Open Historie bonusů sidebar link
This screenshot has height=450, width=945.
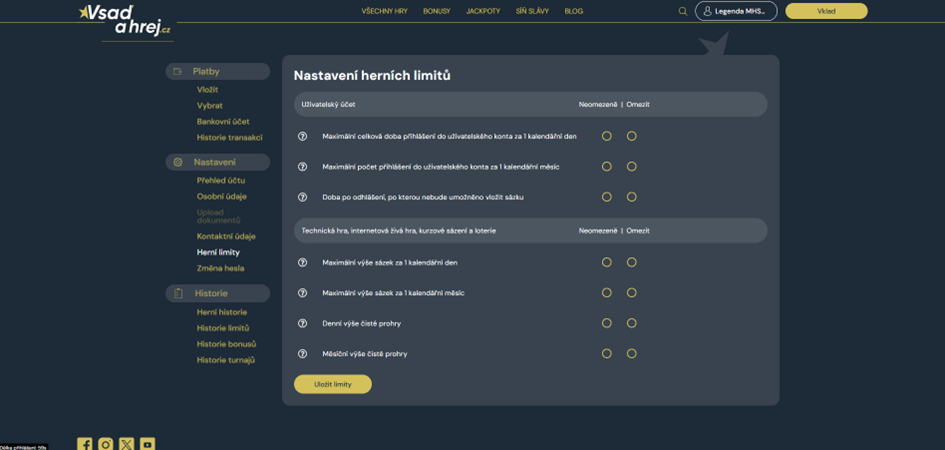(x=226, y=344)
